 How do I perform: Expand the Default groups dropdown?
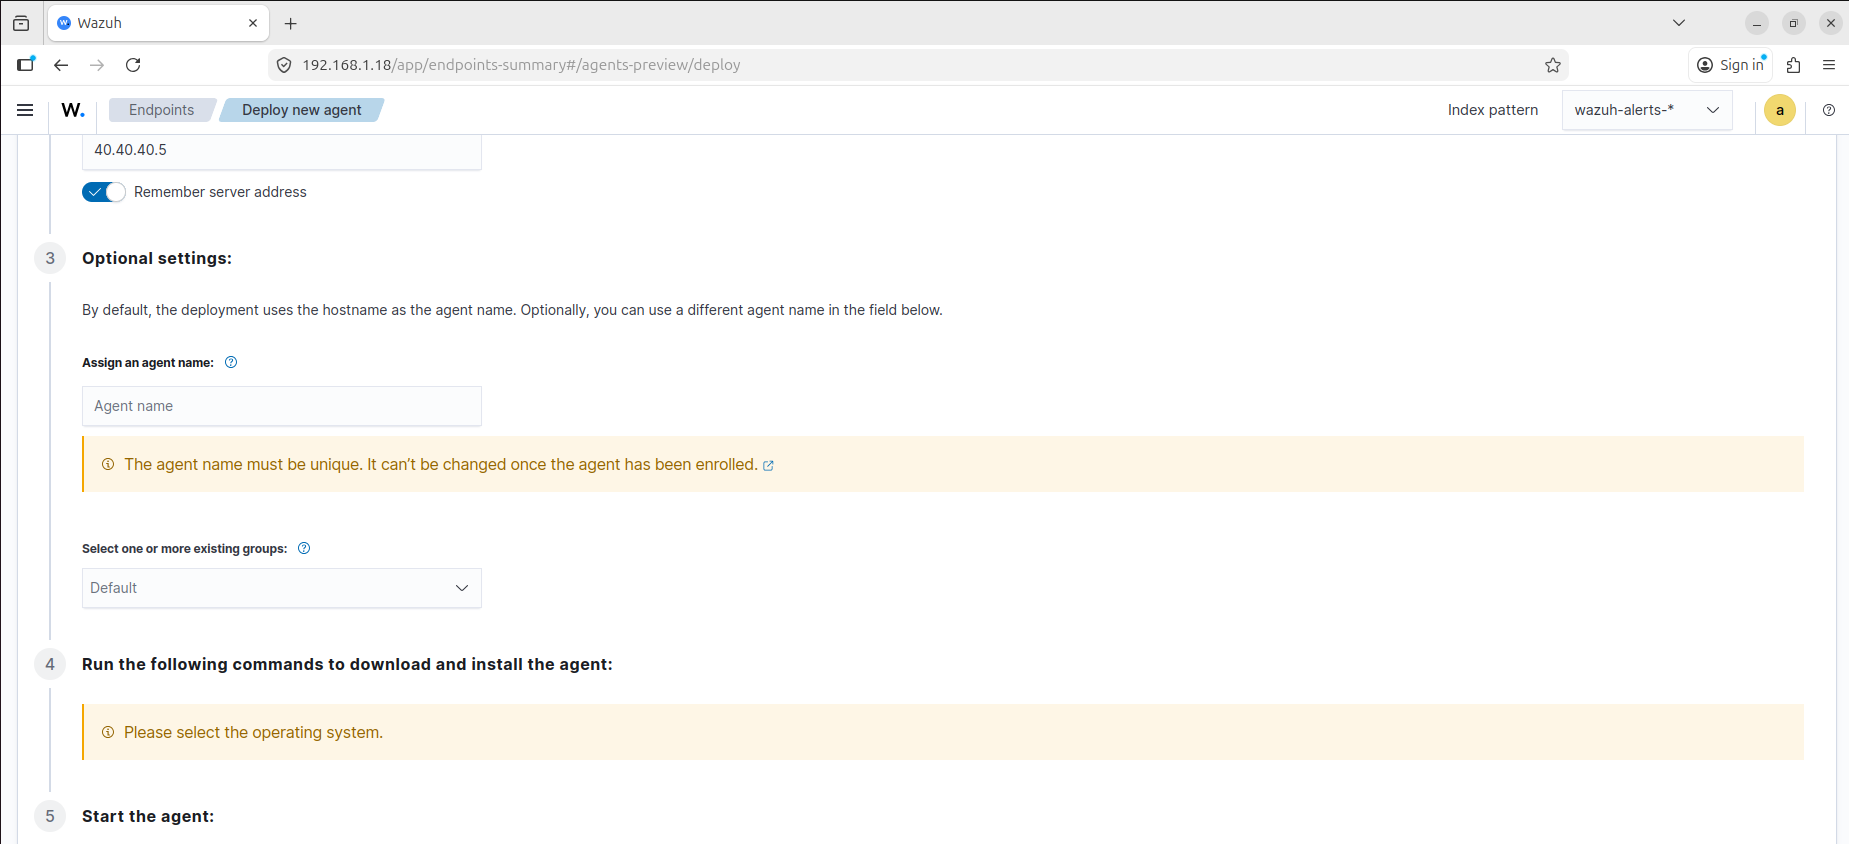point(281,588)
